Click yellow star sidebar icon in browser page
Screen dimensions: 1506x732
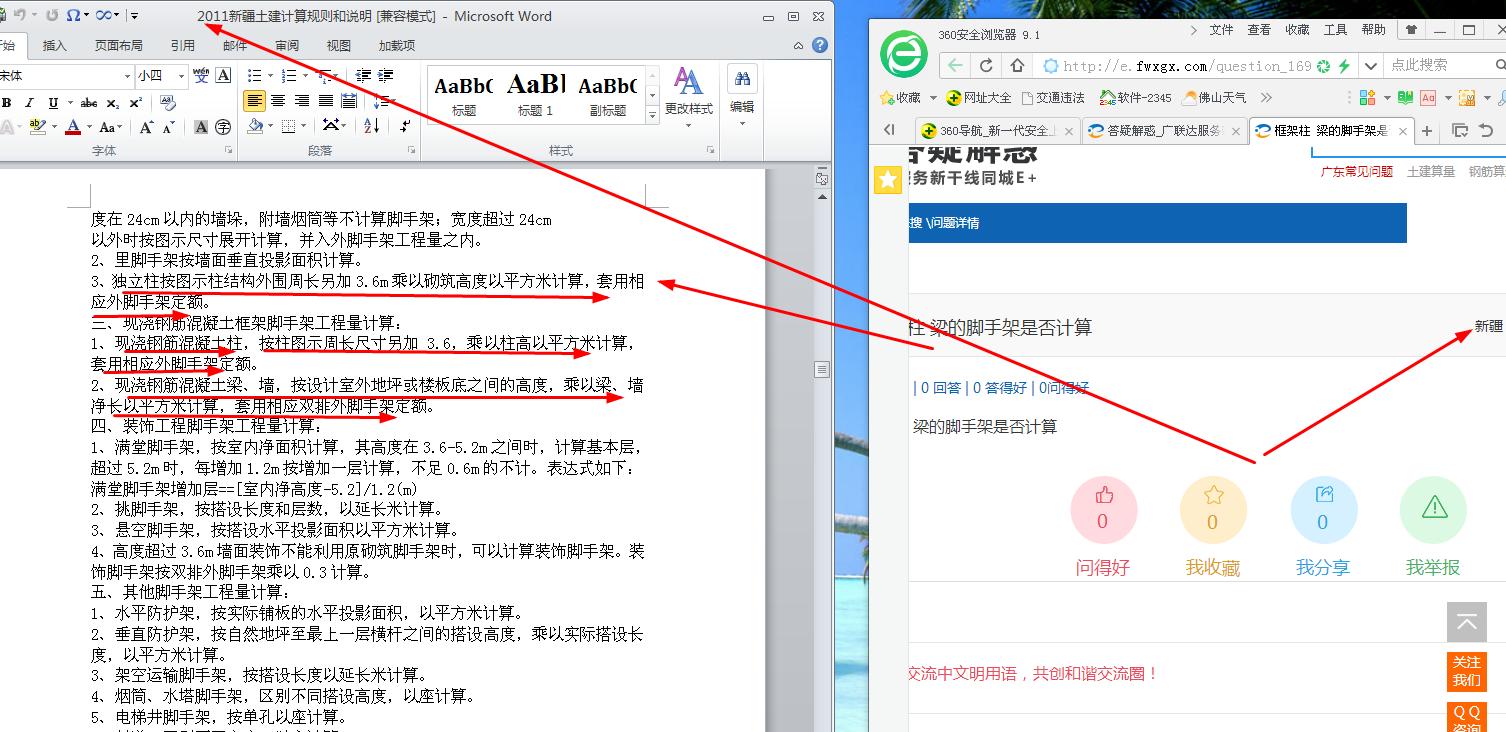[x=888, y=180]
